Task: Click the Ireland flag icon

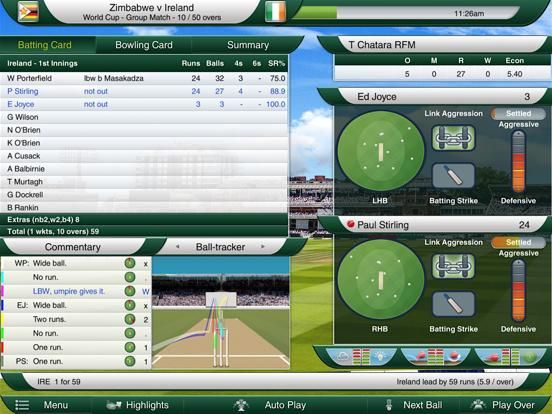Action: [275, 12]
